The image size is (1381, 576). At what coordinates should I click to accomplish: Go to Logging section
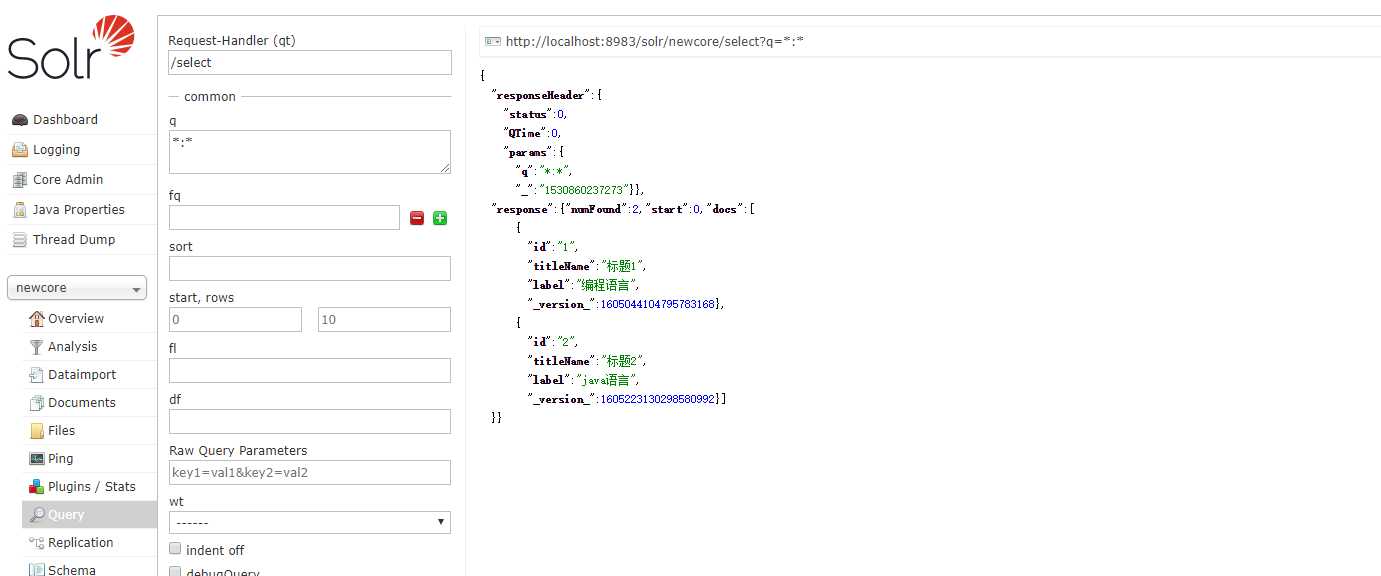(56, 150)
